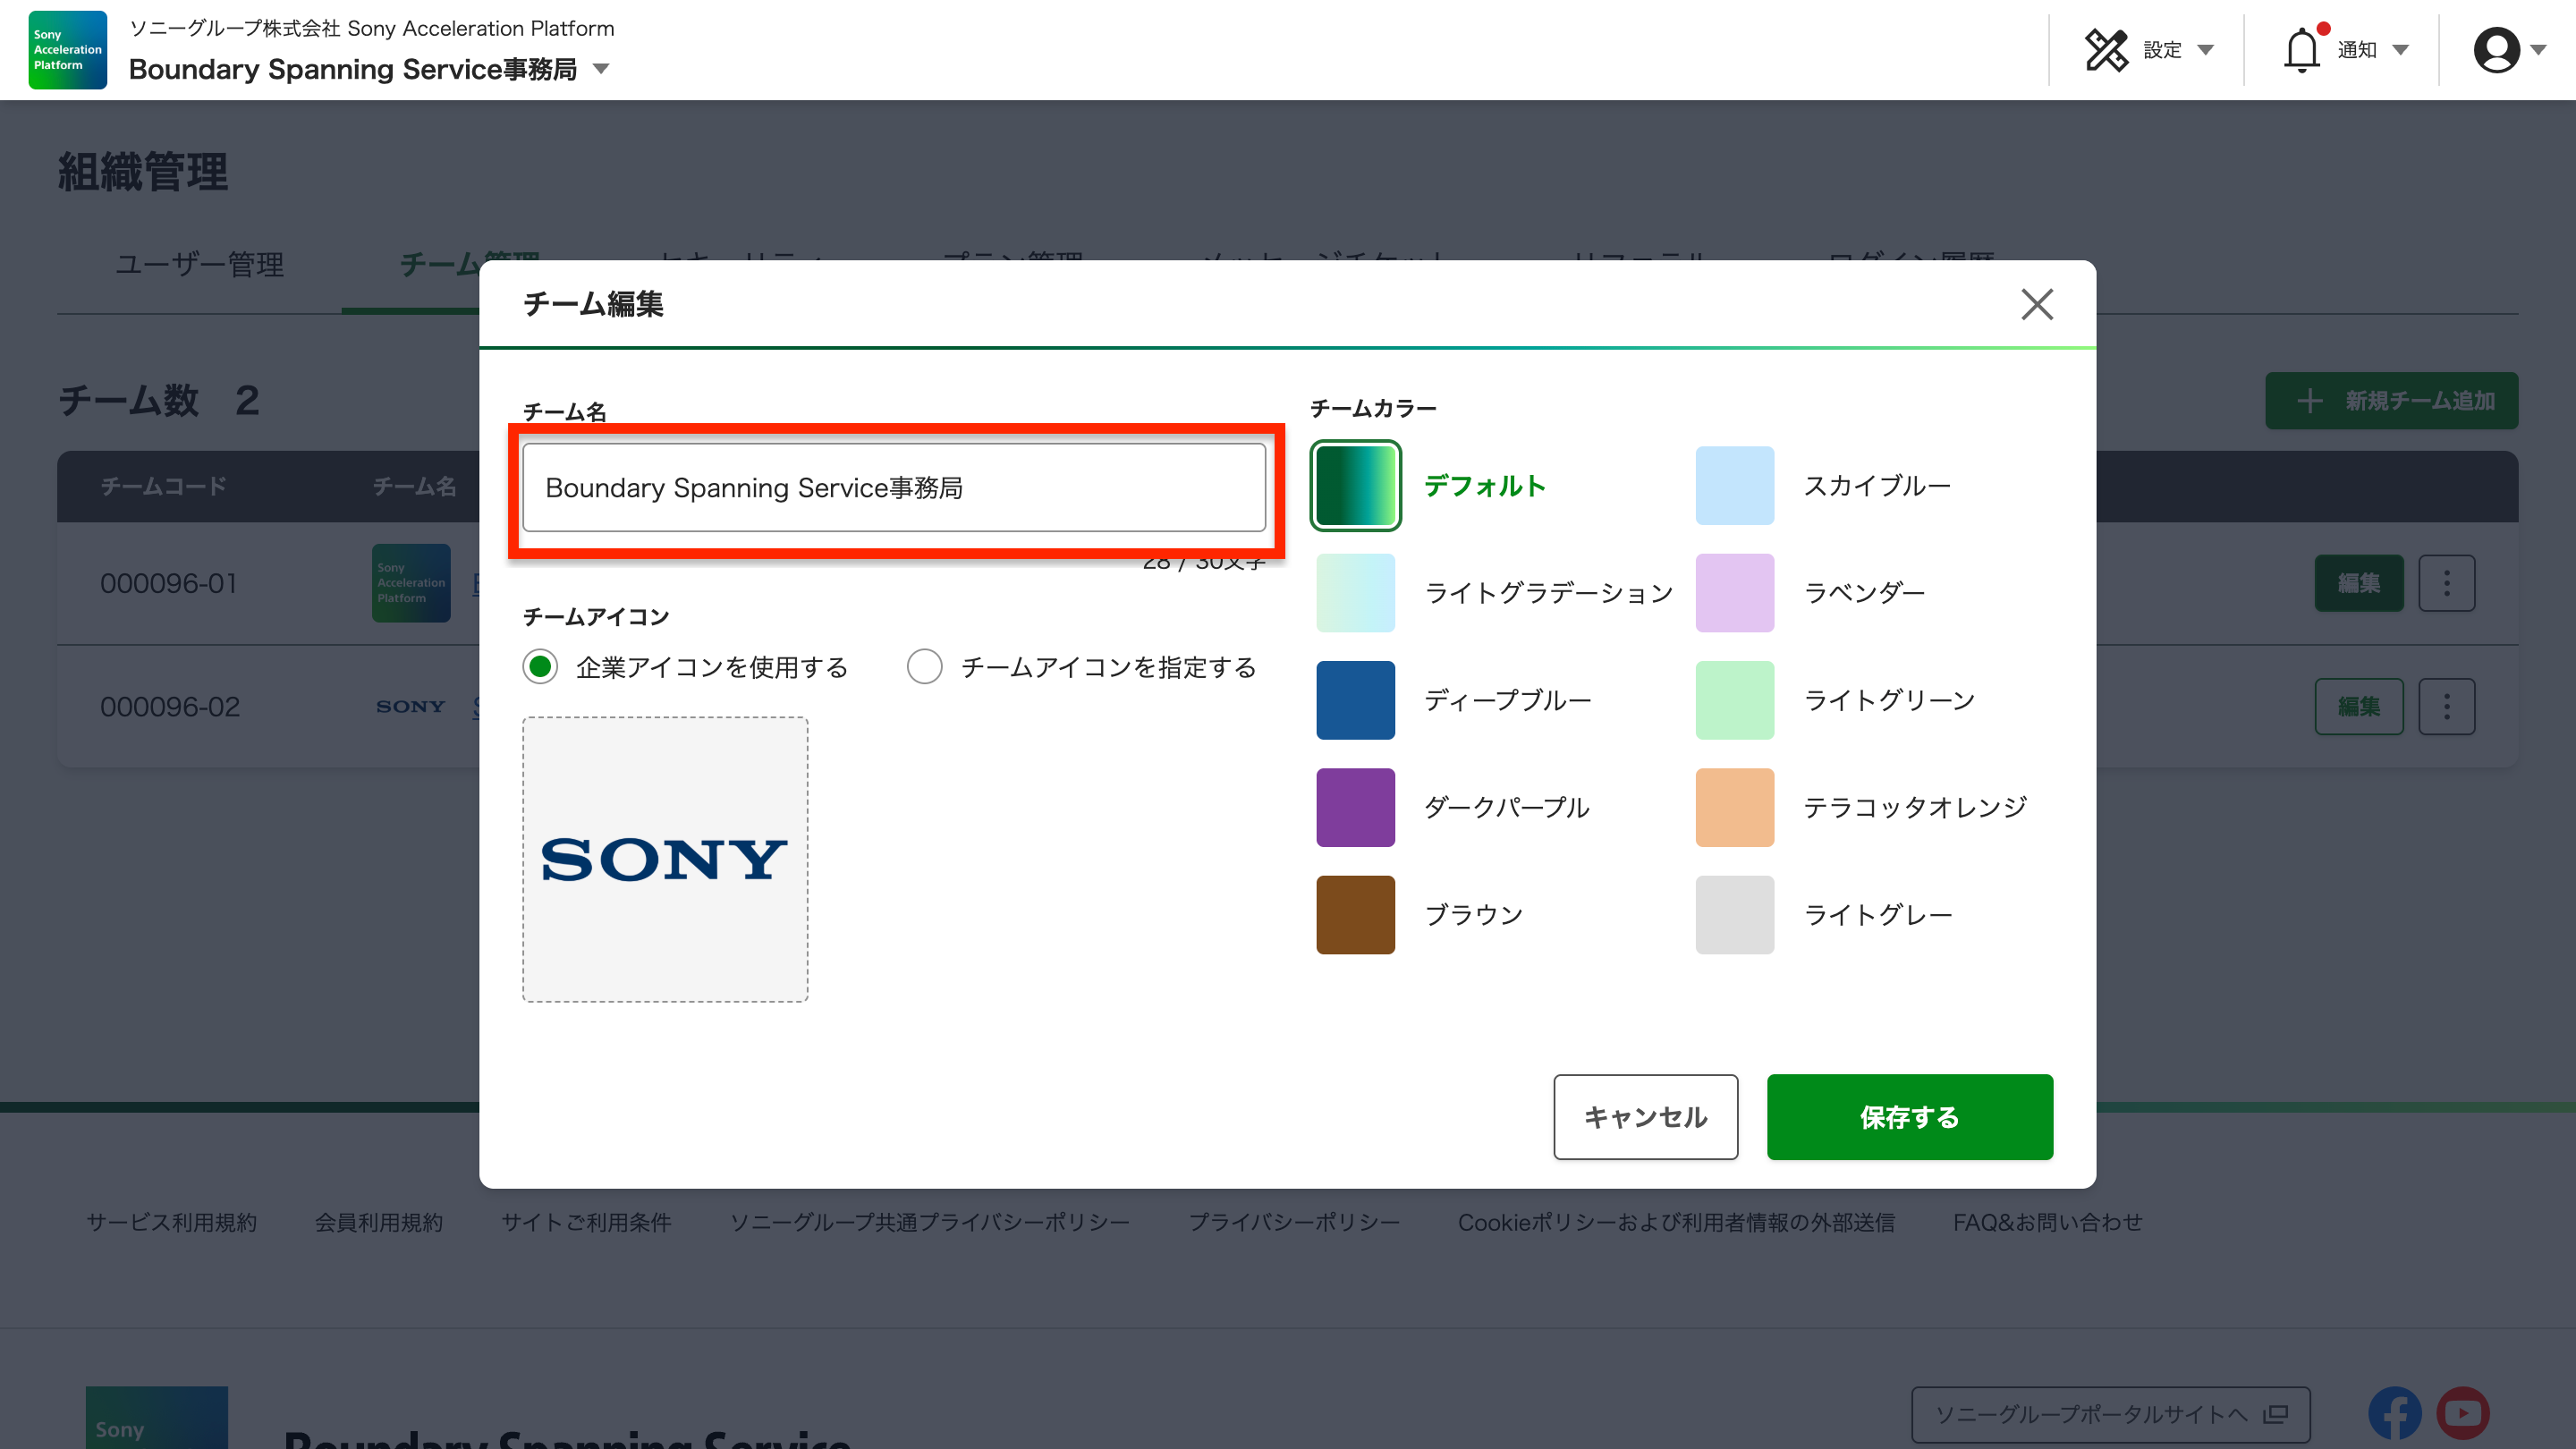Open the three-dot menu for team 000096-02

coord(2447,706)
